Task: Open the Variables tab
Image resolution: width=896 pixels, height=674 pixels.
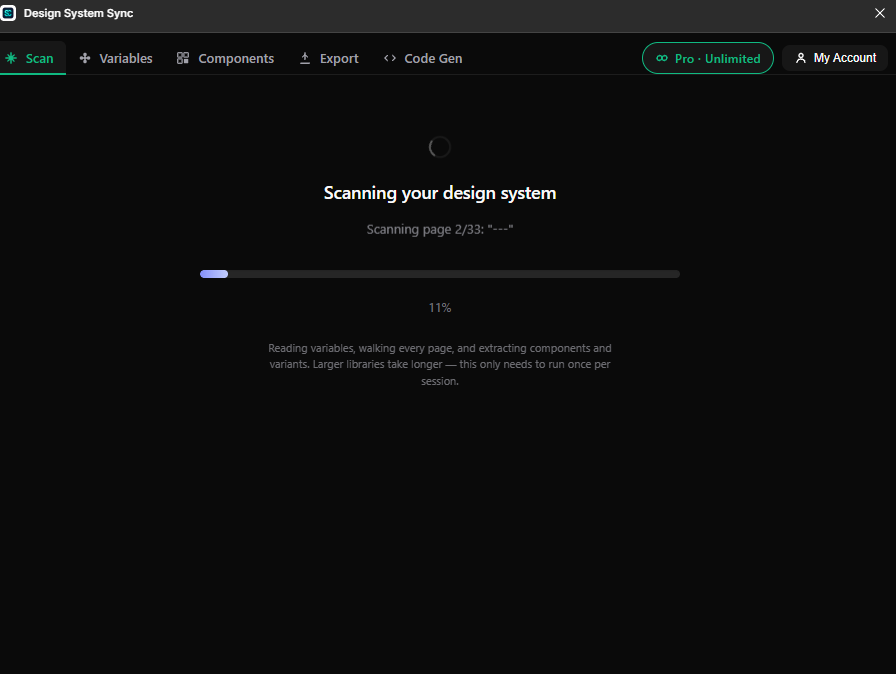Action: coord(116,58)
